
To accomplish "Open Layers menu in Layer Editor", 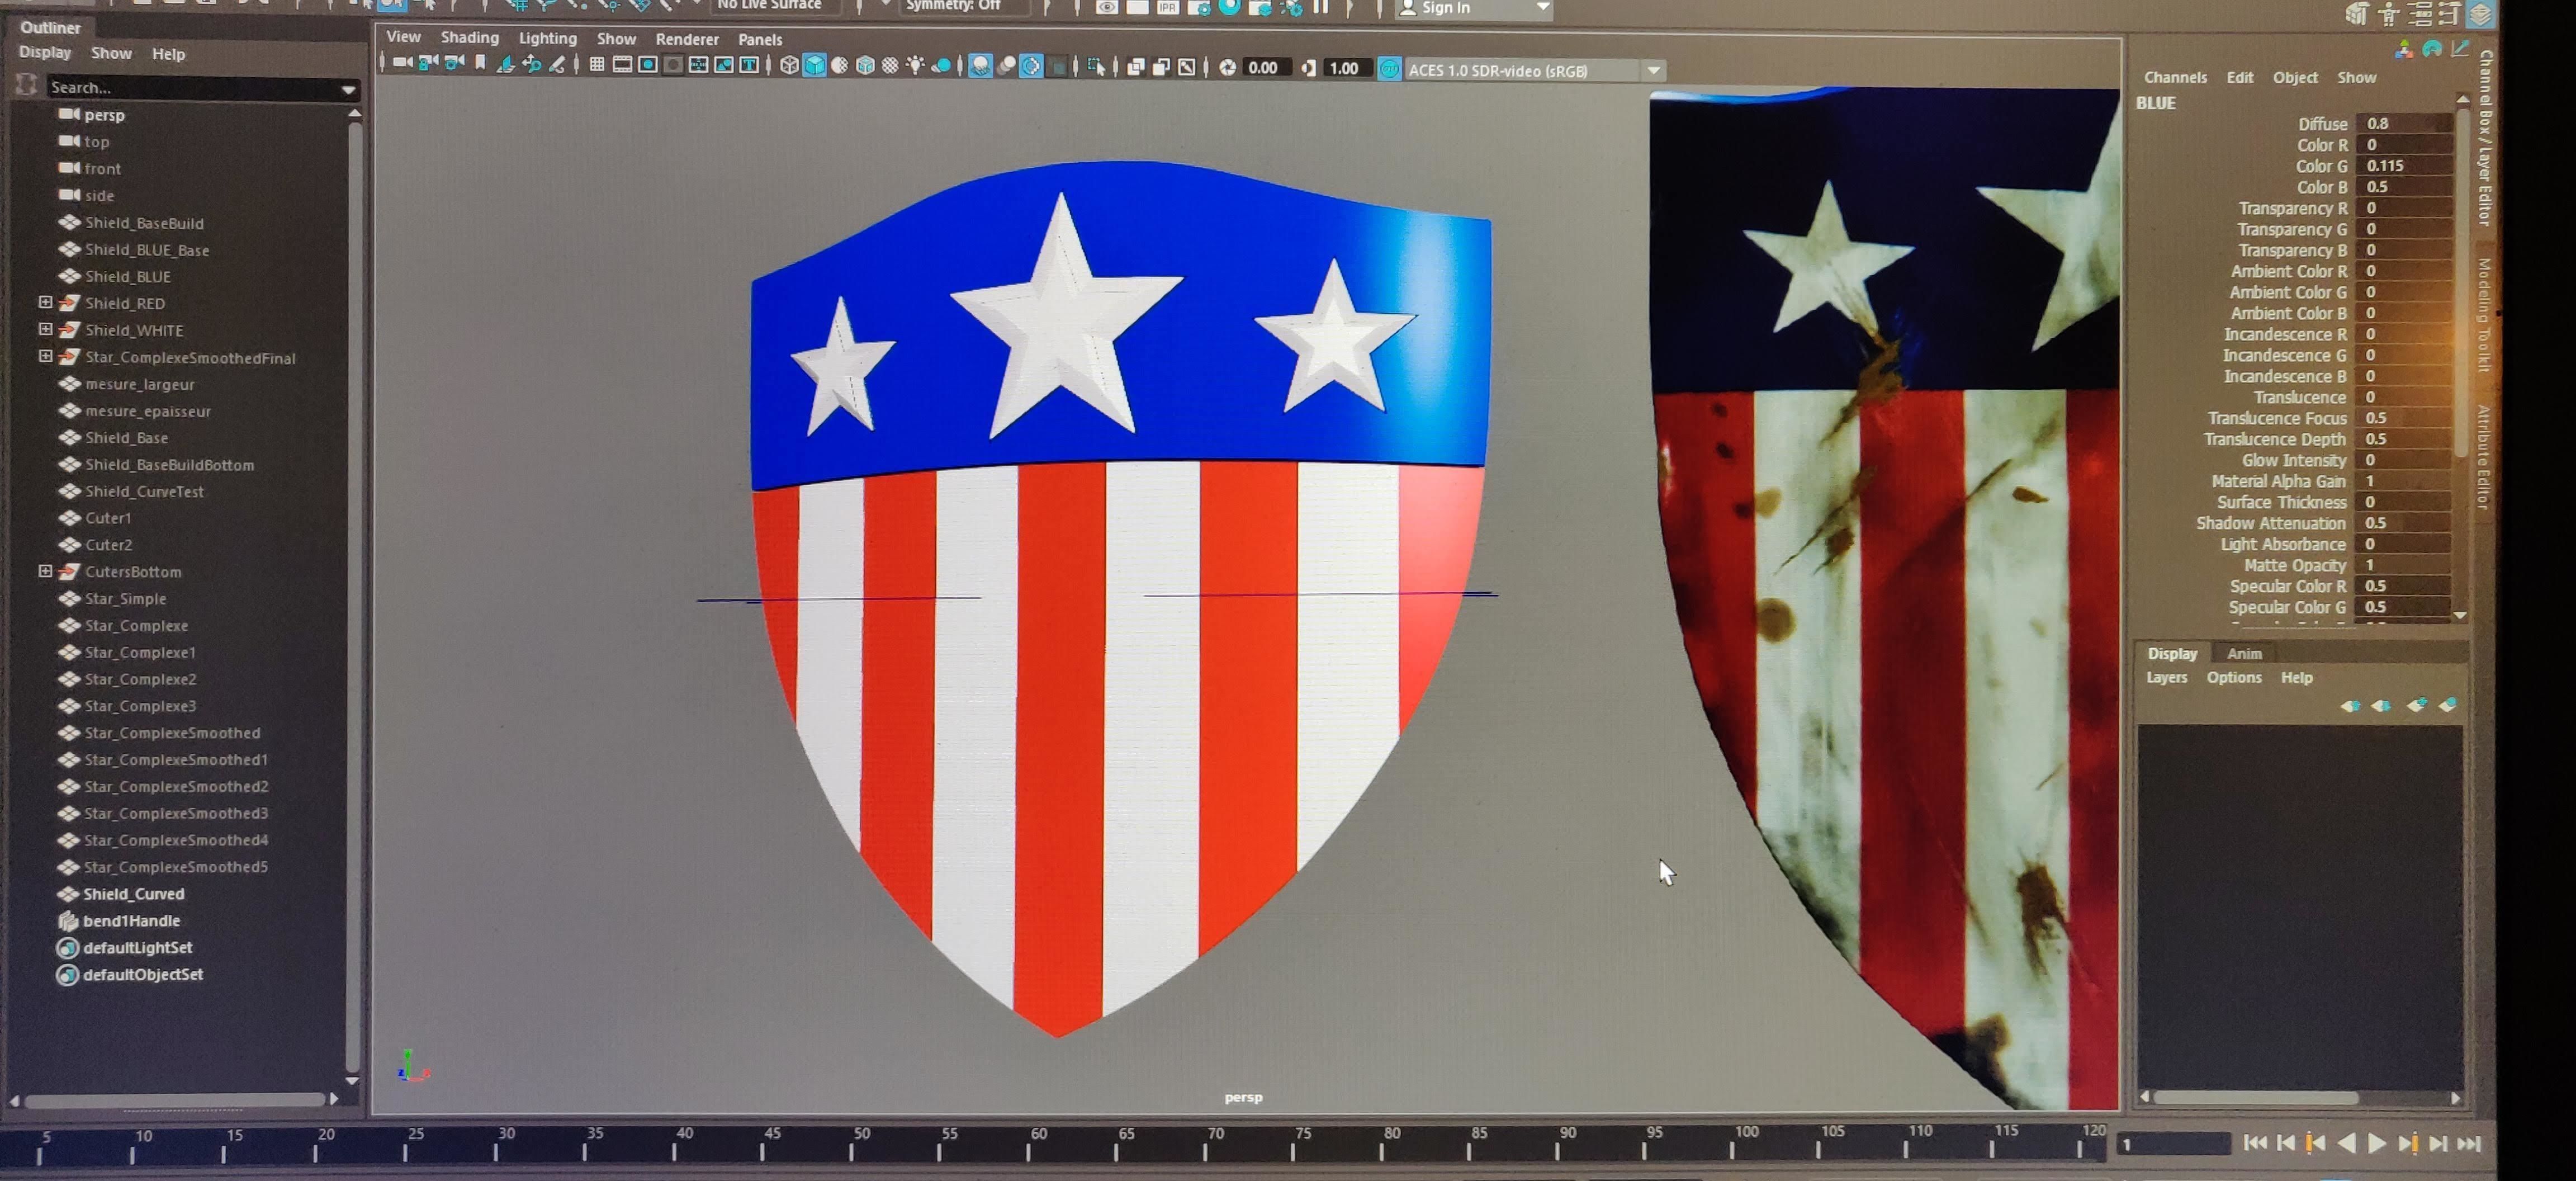I will (x=2167, y=677).
